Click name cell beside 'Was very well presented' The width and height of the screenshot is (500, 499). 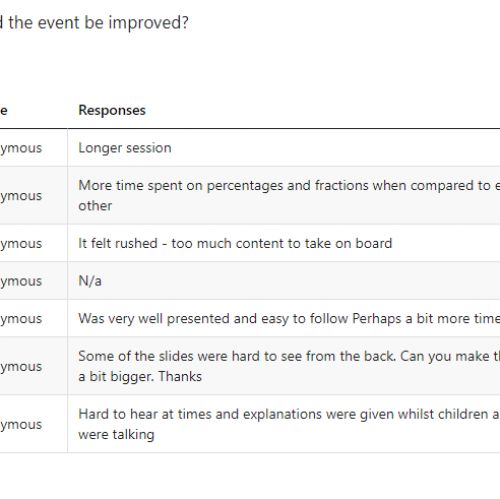[21, 318]
